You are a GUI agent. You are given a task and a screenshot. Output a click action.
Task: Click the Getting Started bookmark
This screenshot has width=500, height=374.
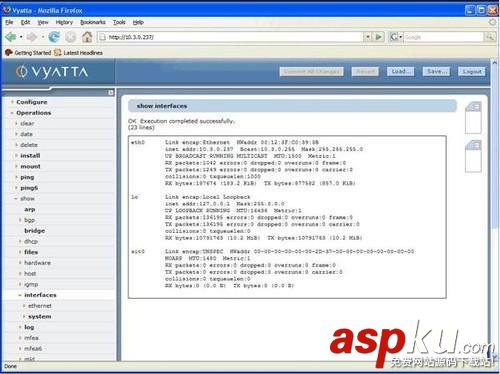pos(28,53)
